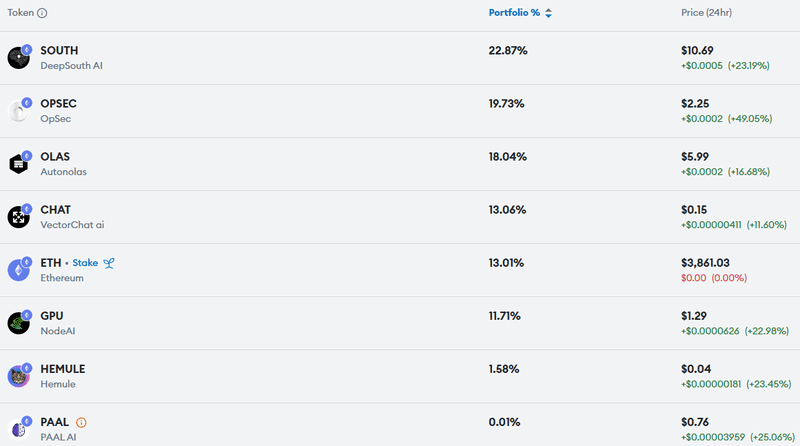Viewport: 800px width, 446px height.
Task: Open the Stake link for ETH
Action: [x=85, y=263]
